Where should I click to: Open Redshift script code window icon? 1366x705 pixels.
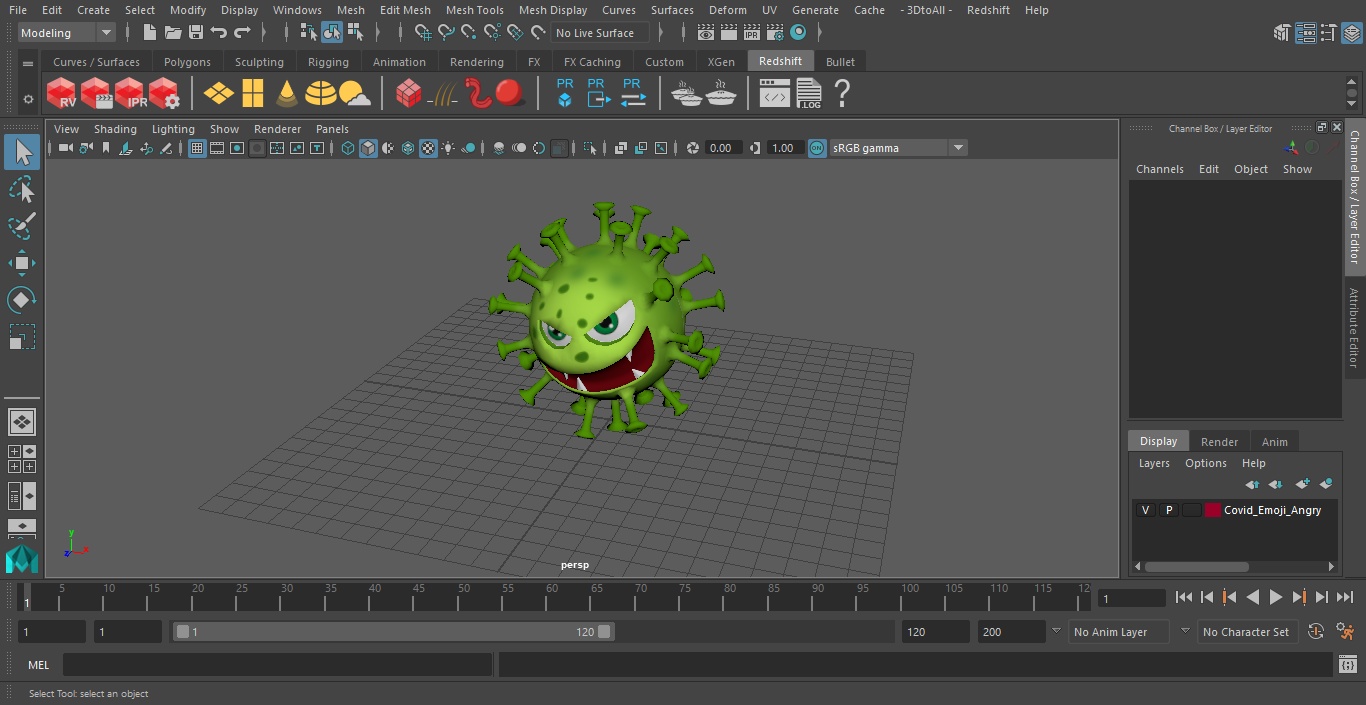click(775, 94)
